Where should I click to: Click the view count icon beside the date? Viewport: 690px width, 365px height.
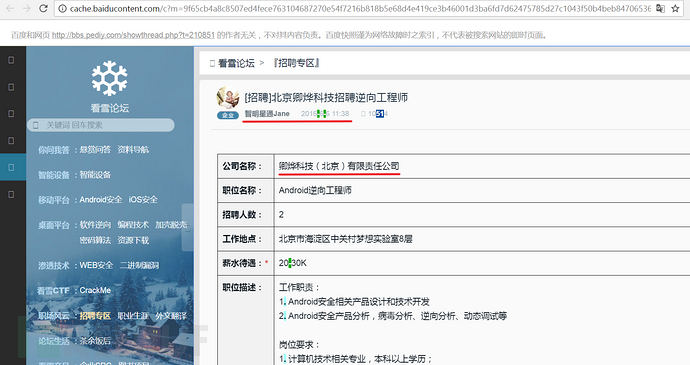(363, 114)
